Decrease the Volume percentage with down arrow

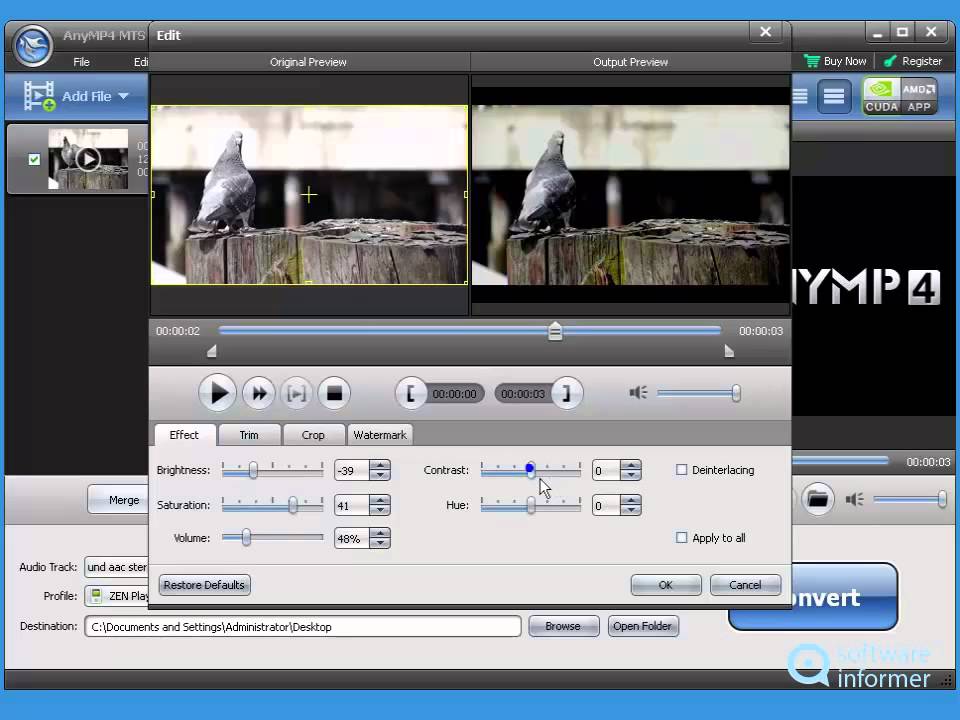click(380, 544)
